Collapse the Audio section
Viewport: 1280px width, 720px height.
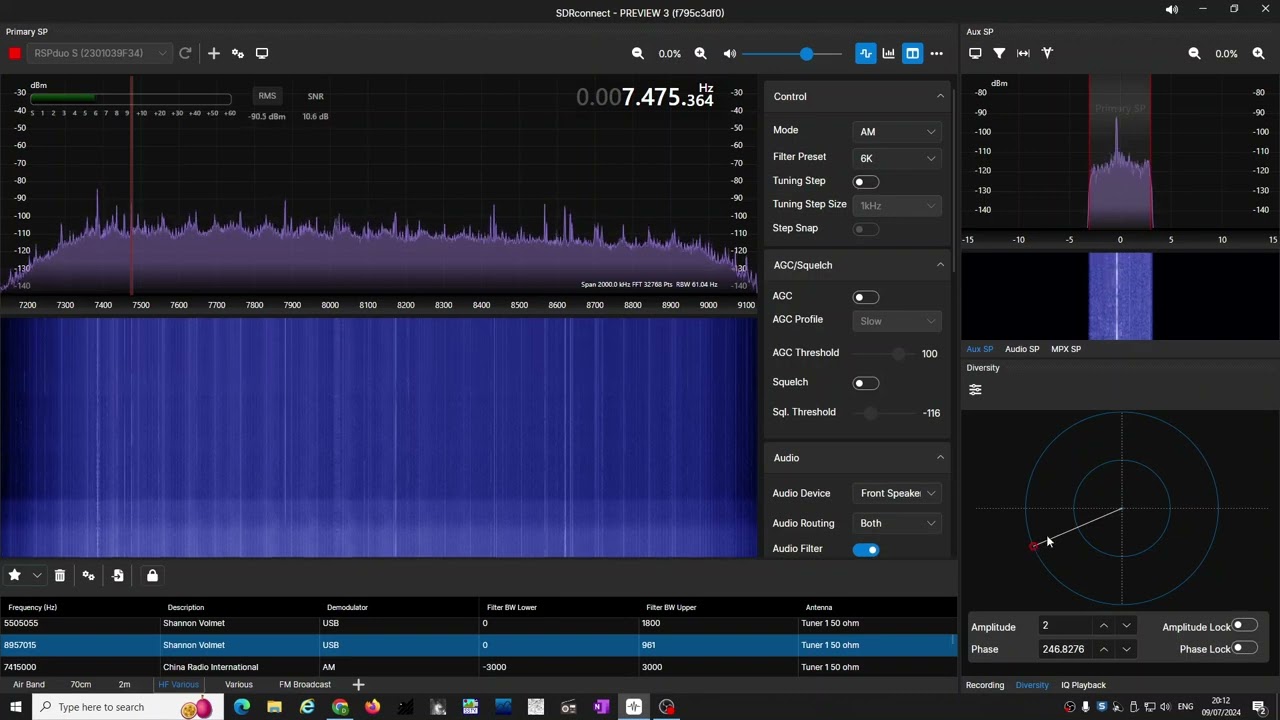tap(940, 457)
